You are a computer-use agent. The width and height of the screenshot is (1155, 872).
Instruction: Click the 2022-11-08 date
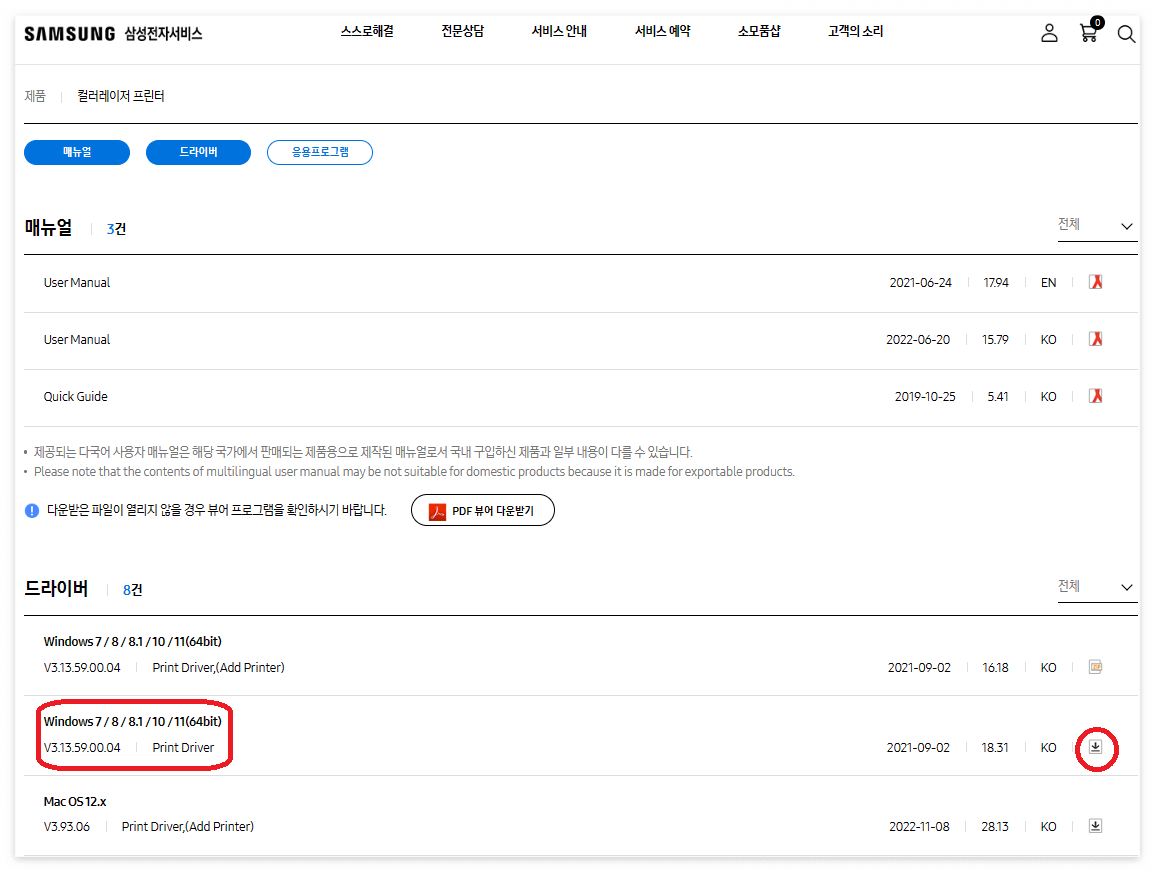919,826
